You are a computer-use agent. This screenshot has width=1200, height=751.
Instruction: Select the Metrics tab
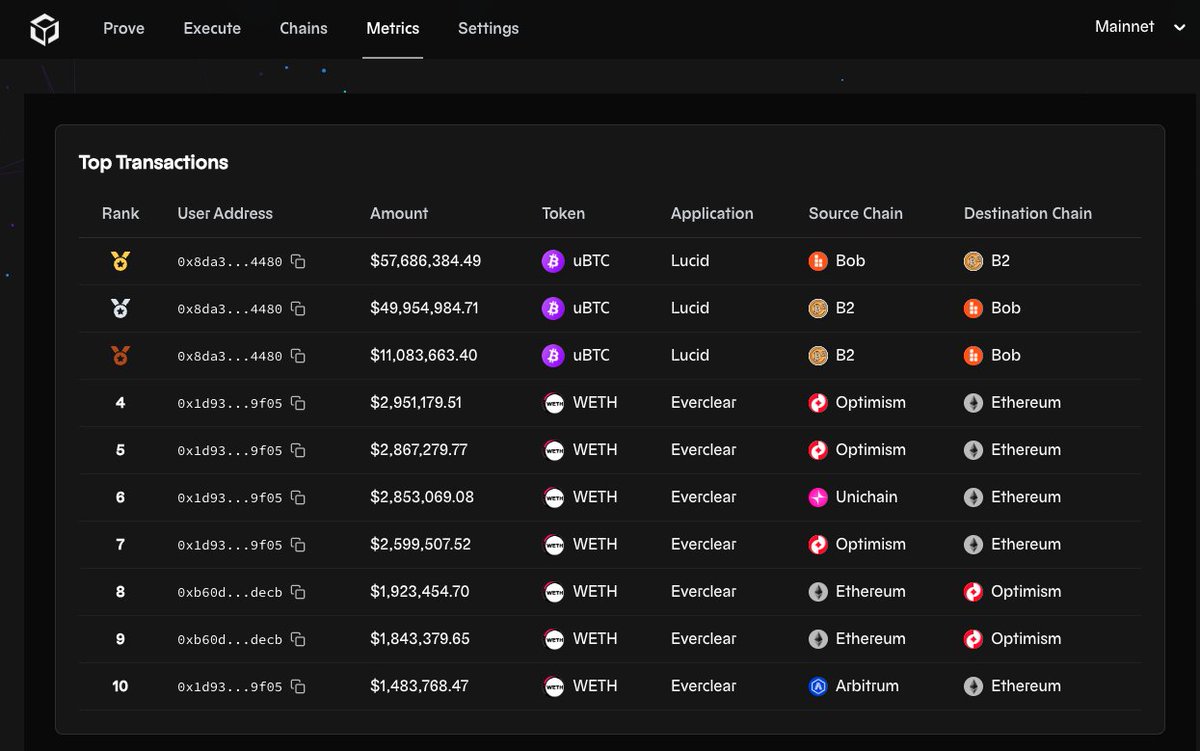[393, 28]
